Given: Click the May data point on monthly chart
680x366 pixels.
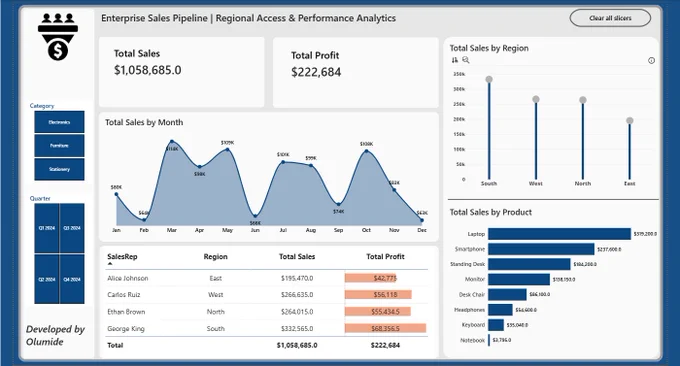Looking at the screenshot, I should (x=227, y=149).
